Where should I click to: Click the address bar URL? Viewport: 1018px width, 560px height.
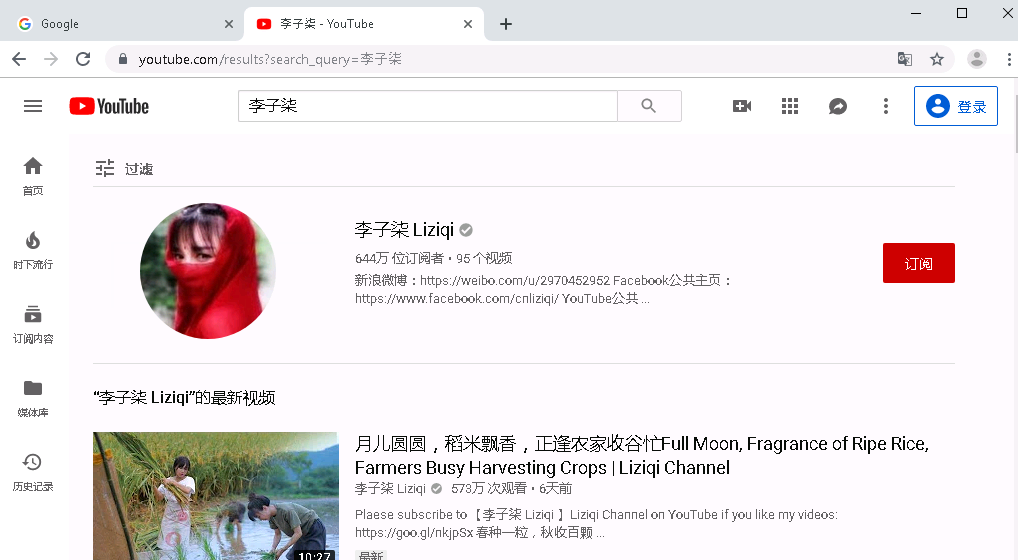[x=270, y=59]
